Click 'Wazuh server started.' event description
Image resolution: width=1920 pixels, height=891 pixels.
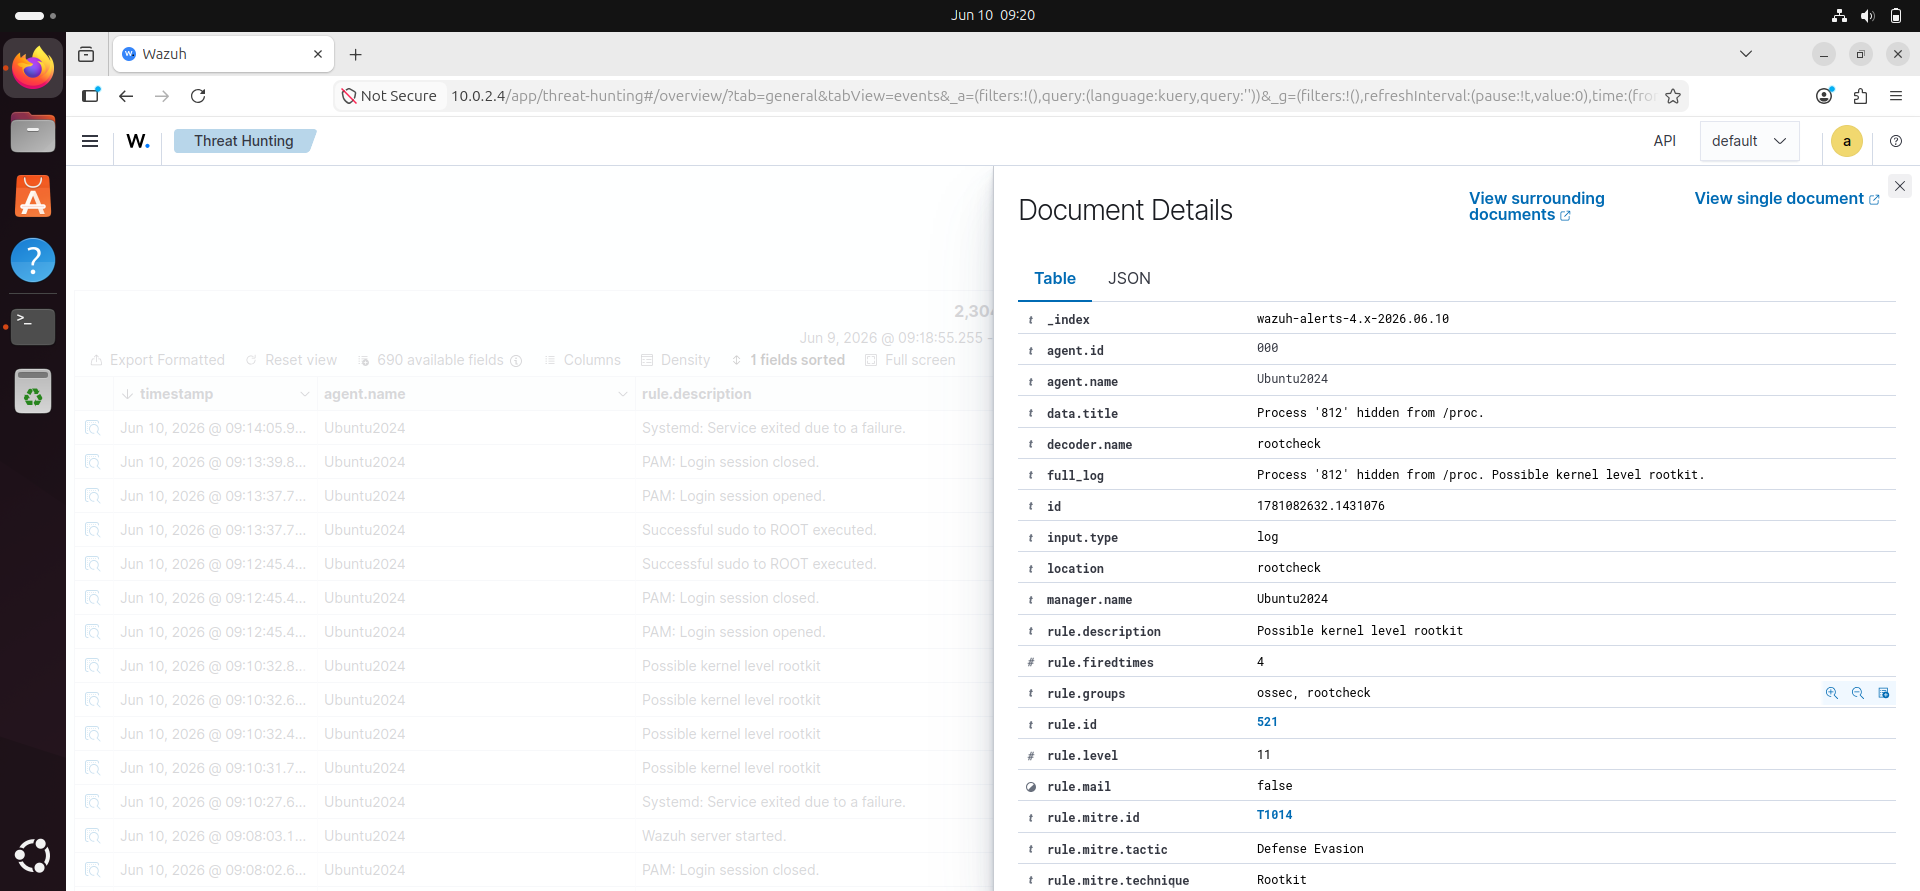click(714, 836)
